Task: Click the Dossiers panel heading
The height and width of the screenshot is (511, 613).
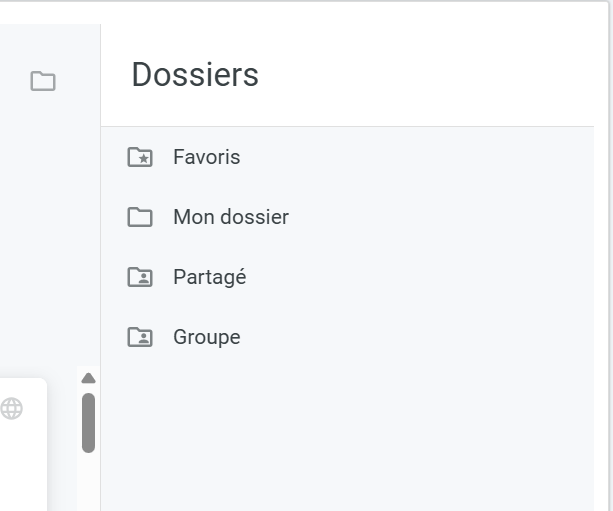Action: (195, 75)
